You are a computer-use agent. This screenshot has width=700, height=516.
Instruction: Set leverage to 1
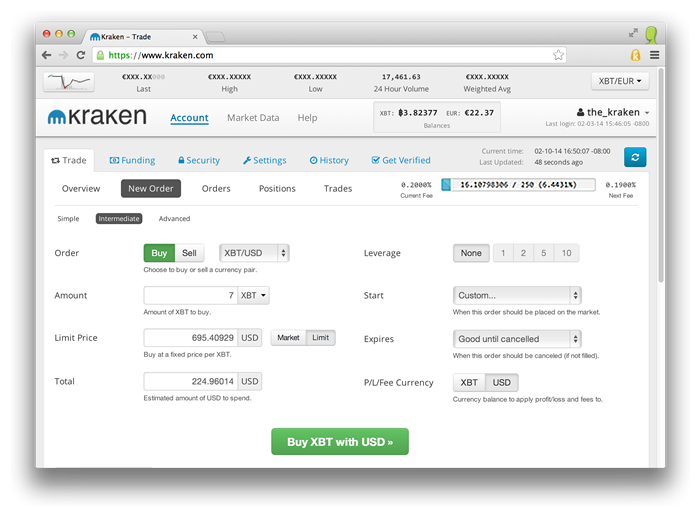tap(503, 253)
